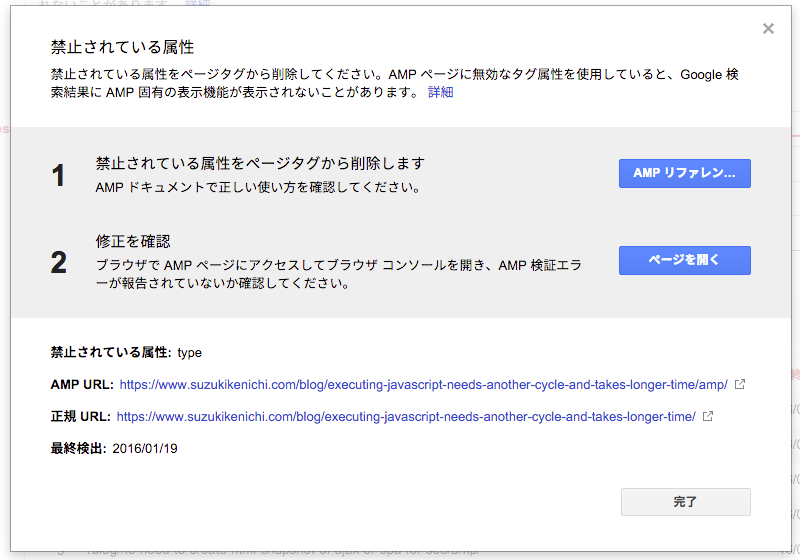Select the 最終検出 label
The height and width of the screenshot is (560, 800).
click(x=78, y=449)
